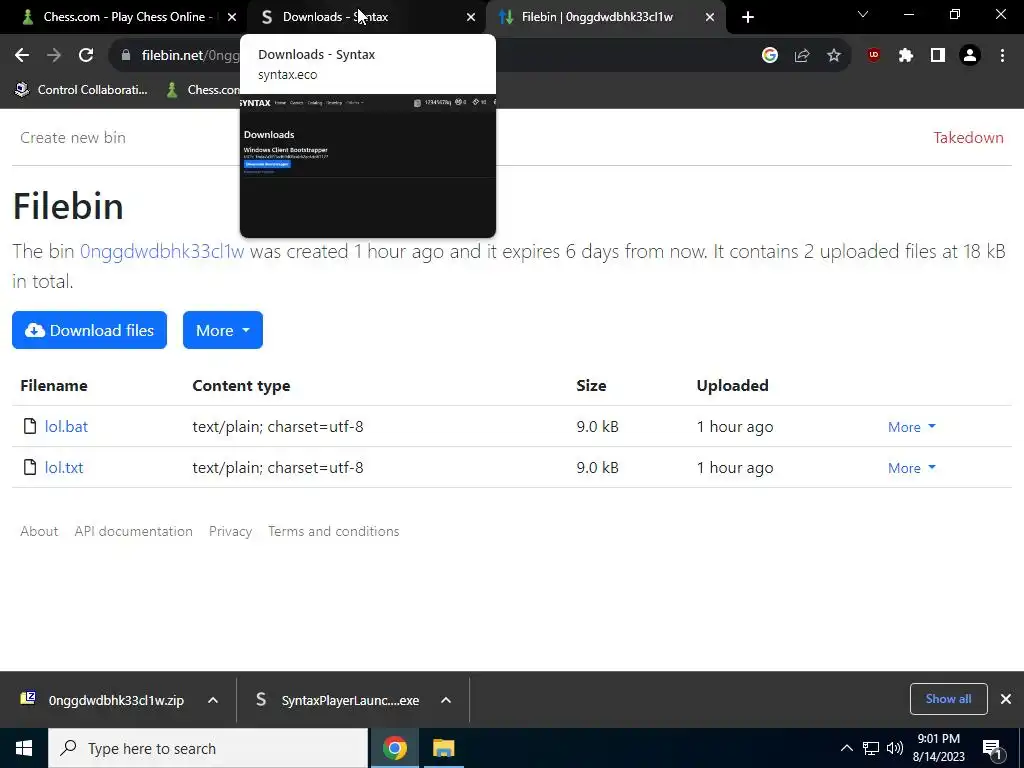
Task: Click Chrome icon in taskbar
Action: (x=394, y=748)
